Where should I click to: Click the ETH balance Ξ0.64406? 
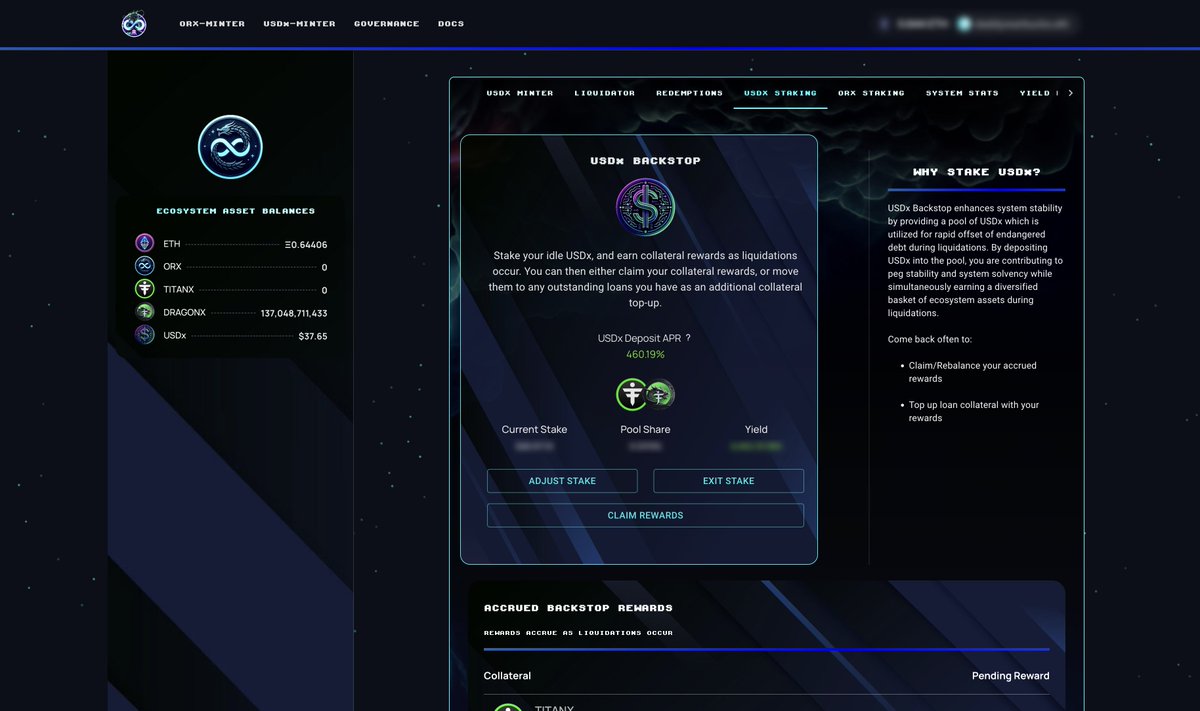click(306, 244)
